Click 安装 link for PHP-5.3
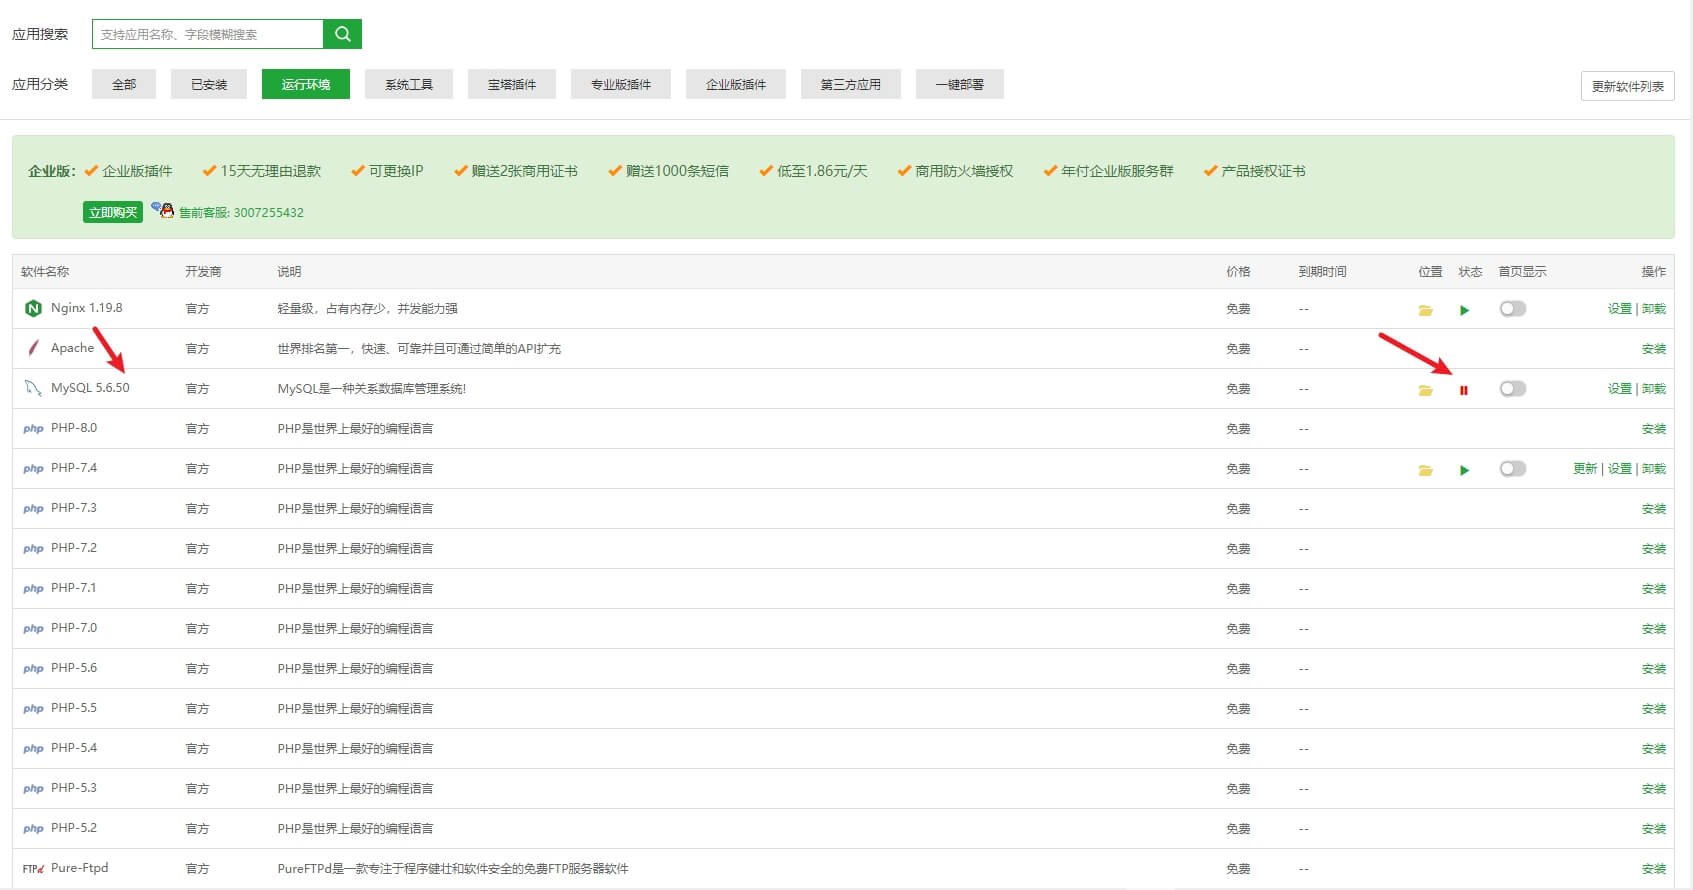Image resolution: width=1693 pixels, height=890 pixels. [x=1654, y=789]
